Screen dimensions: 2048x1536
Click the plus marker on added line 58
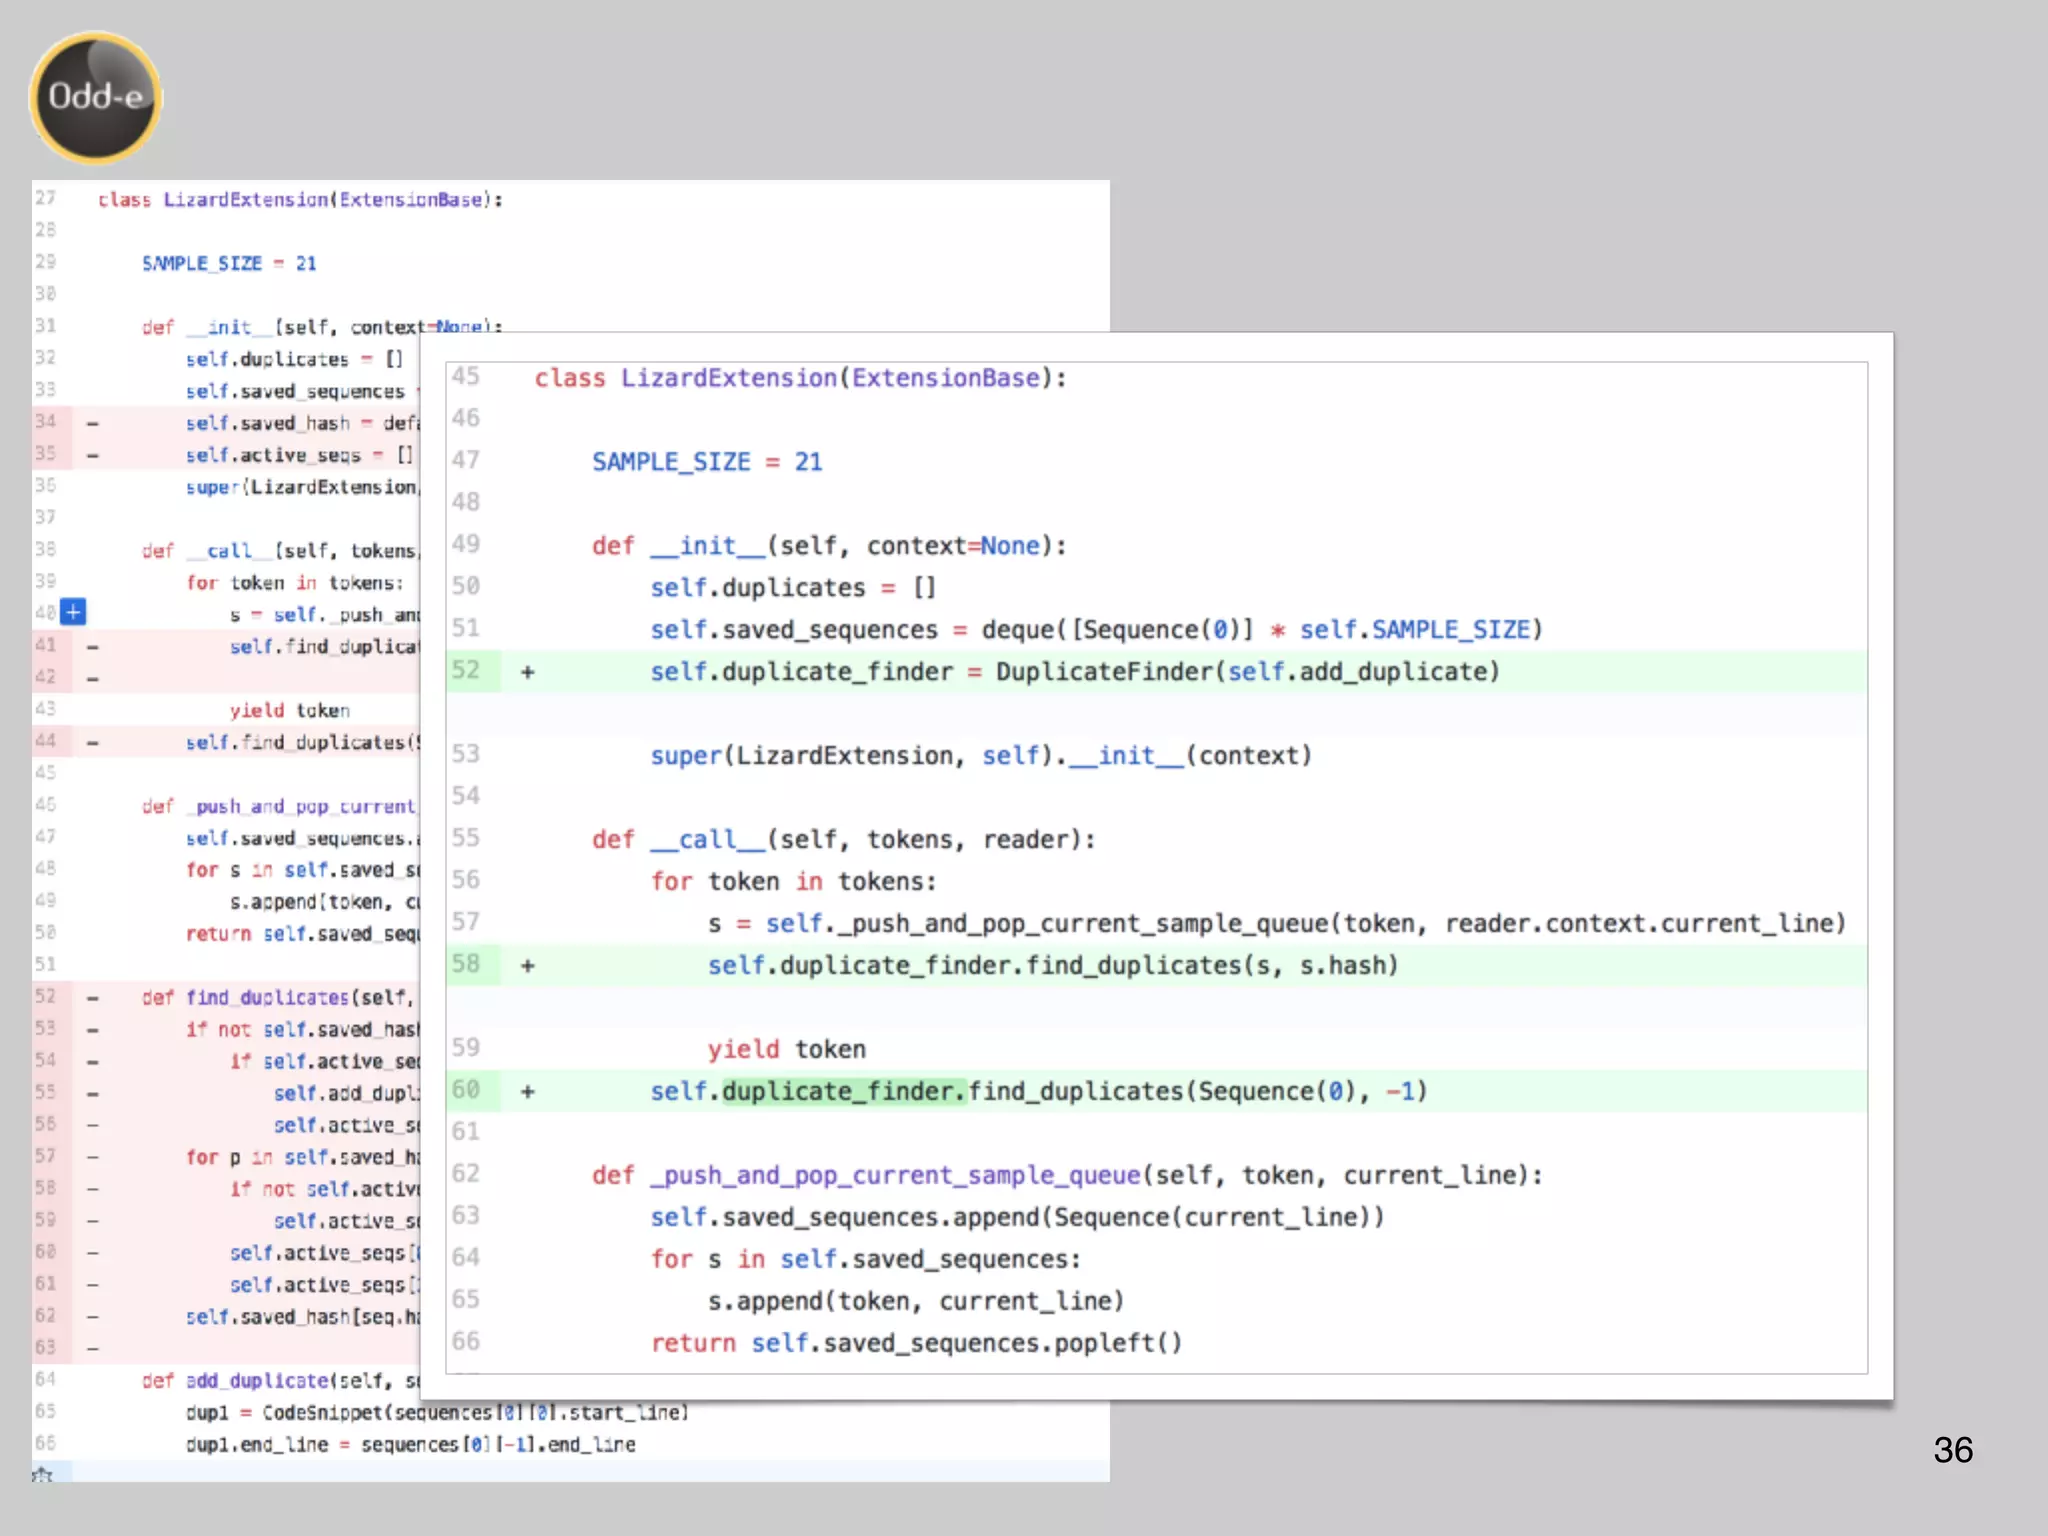(x=527, y=966)
